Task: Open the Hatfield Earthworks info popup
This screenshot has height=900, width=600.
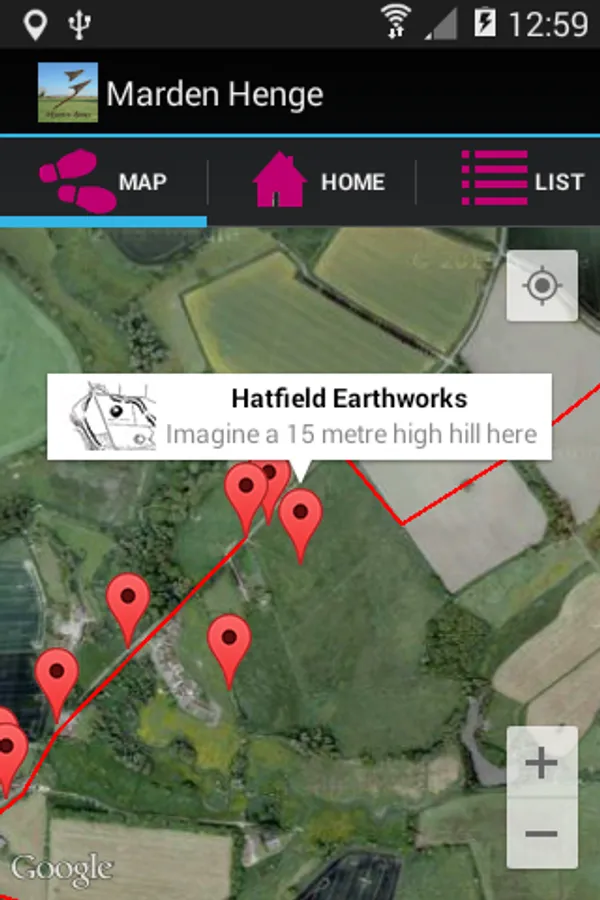Action: pos(299,417)
